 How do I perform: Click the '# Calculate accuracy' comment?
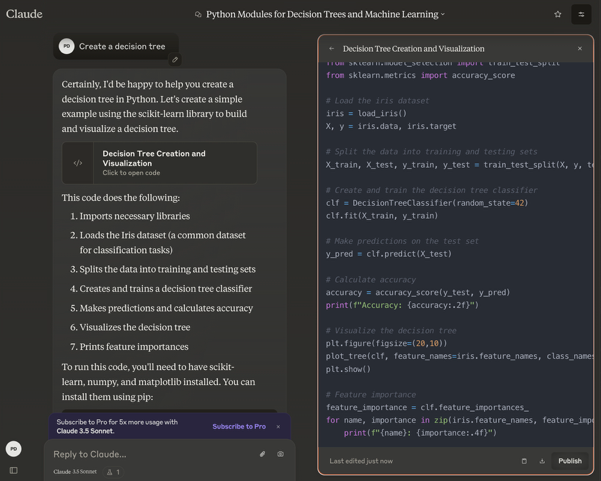371,280
